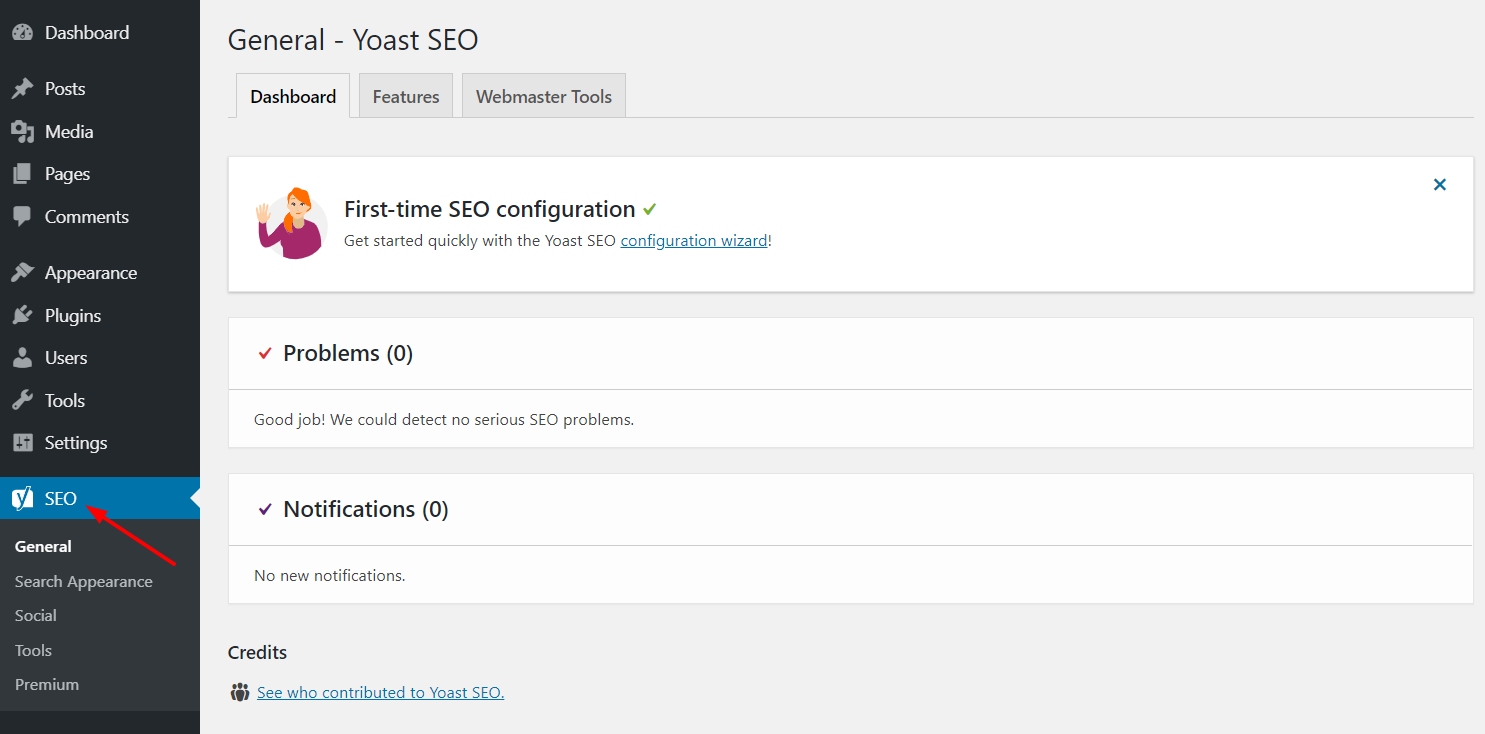The image size is (1485, 734).
Task: Open See who contributed to Yoast SEO
Action: (380, 692)
